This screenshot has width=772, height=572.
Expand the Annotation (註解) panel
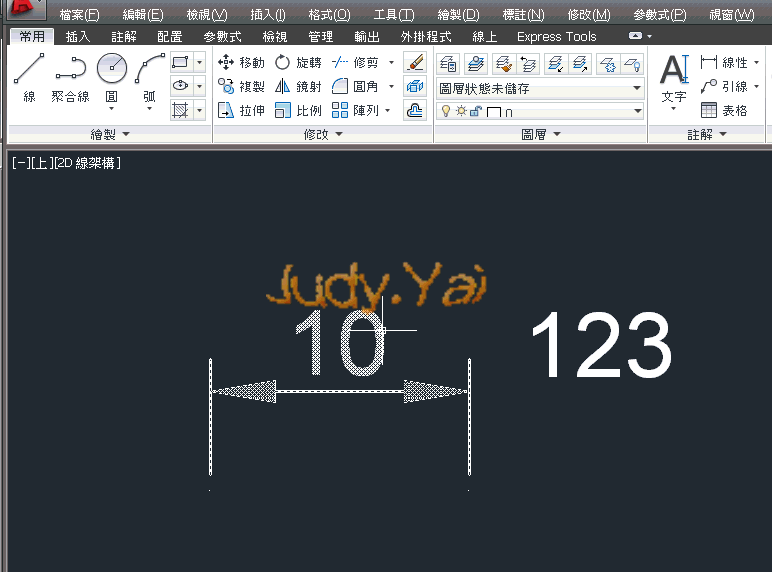[x=707, y=134]
